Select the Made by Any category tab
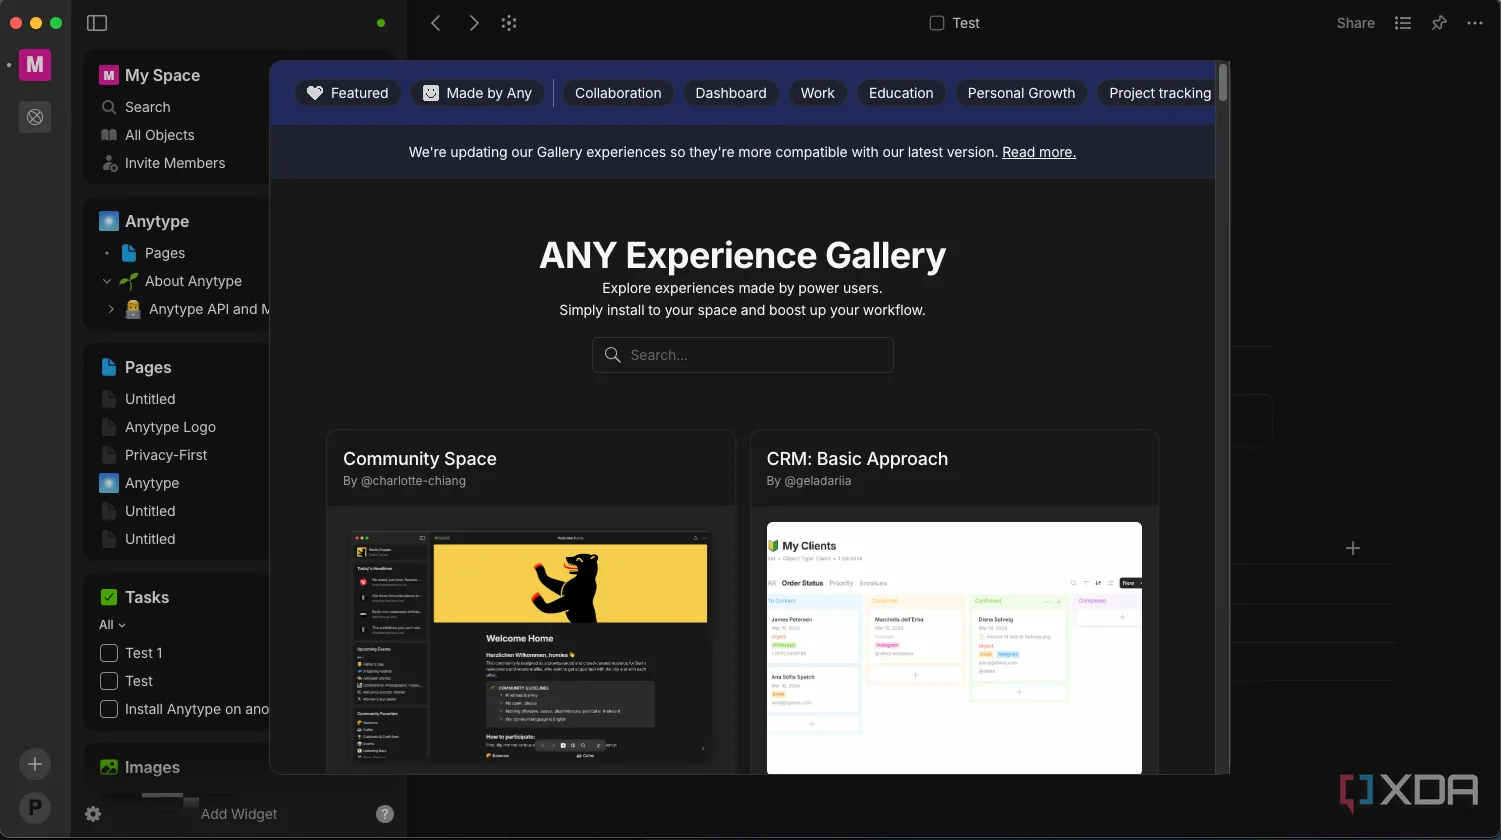 click(x=477, y=93)
